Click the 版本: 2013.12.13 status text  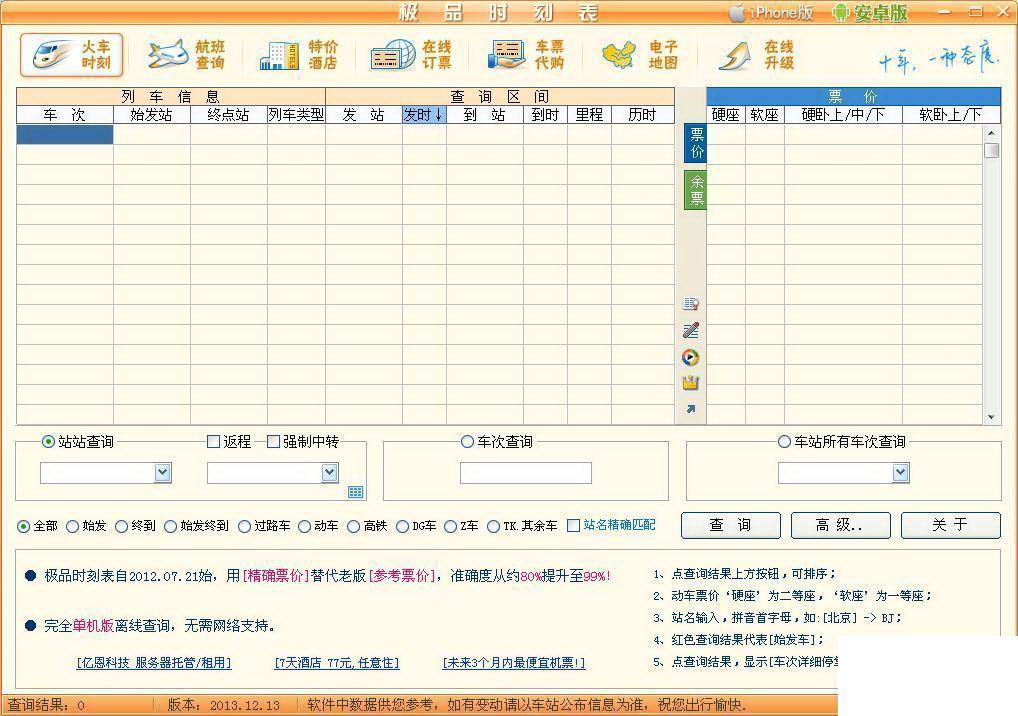click(223, 705)
